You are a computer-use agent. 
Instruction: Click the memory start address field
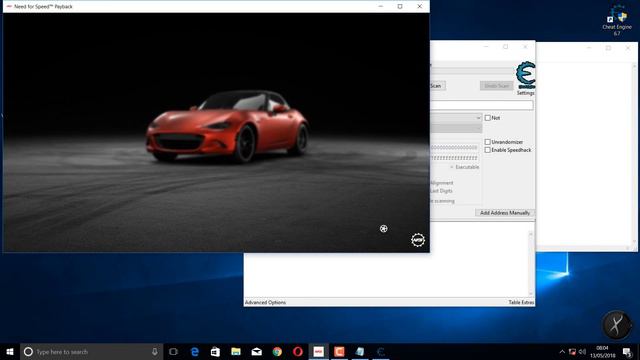455,147
